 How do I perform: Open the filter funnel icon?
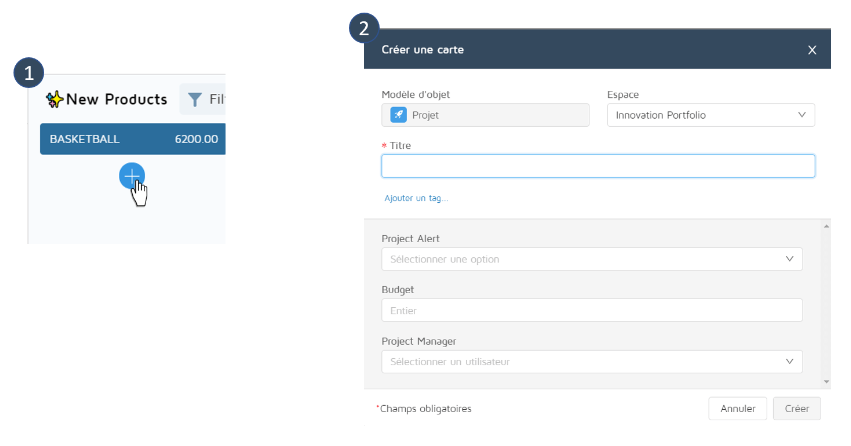[194, 99]
